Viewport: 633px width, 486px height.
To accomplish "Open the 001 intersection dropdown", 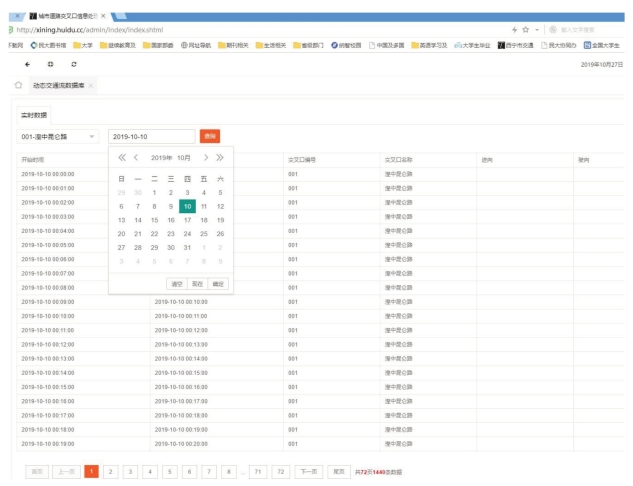I will 58,136.
